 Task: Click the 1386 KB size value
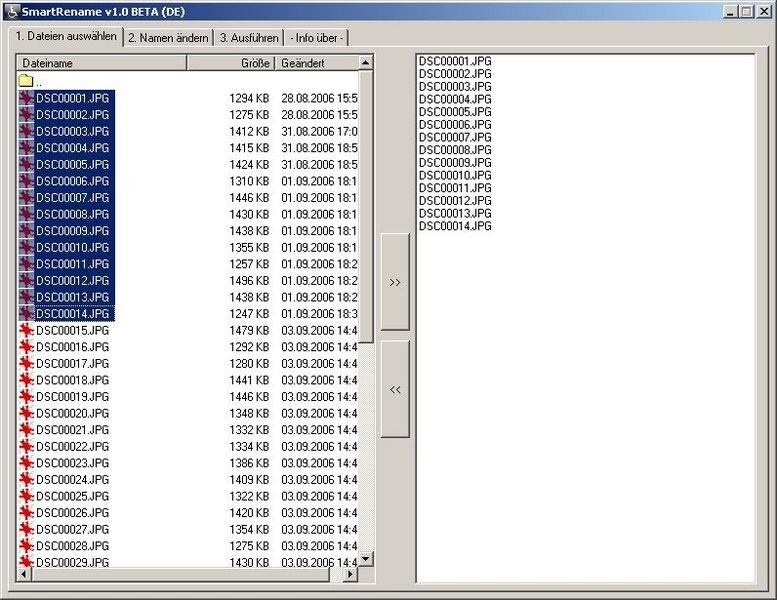(249, 463)
